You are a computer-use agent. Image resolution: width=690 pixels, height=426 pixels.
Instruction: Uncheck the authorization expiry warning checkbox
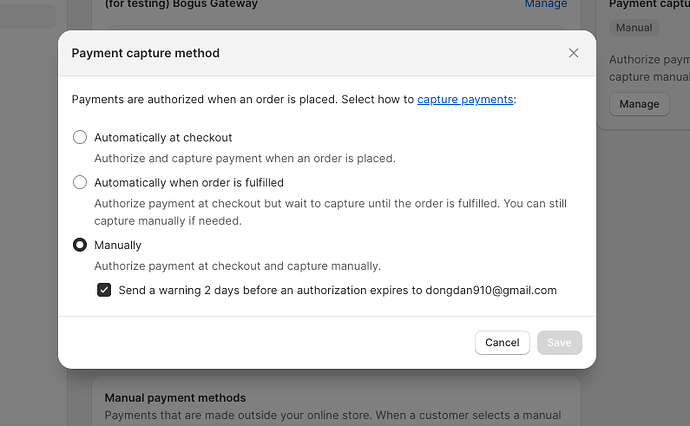pos(104,290)
